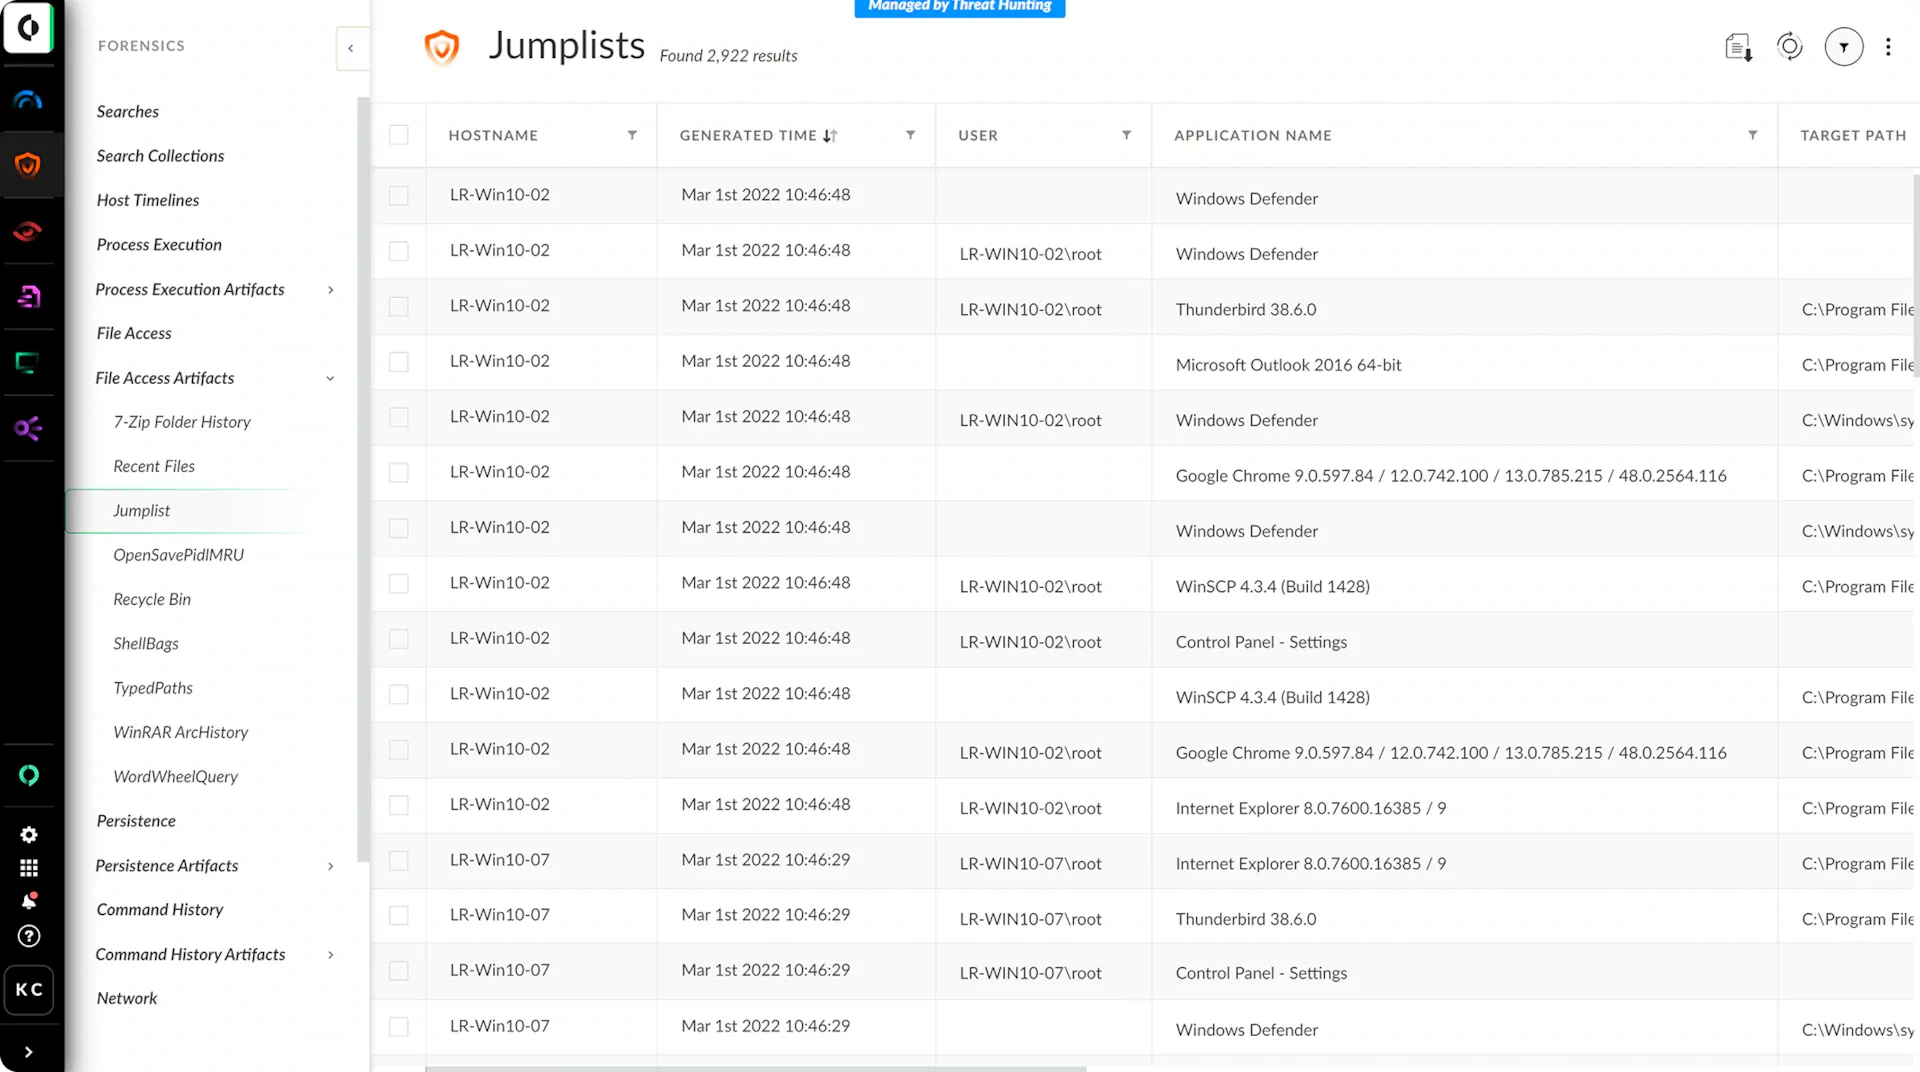Open the KC user profile avatar

point(29,989)
